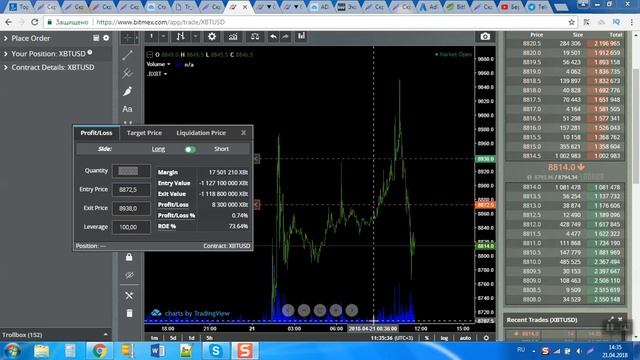Image resolution: width=640 pixels, height=360 pixels.
Task: Click the order book price 8808.0
Action: click(531, 299)
